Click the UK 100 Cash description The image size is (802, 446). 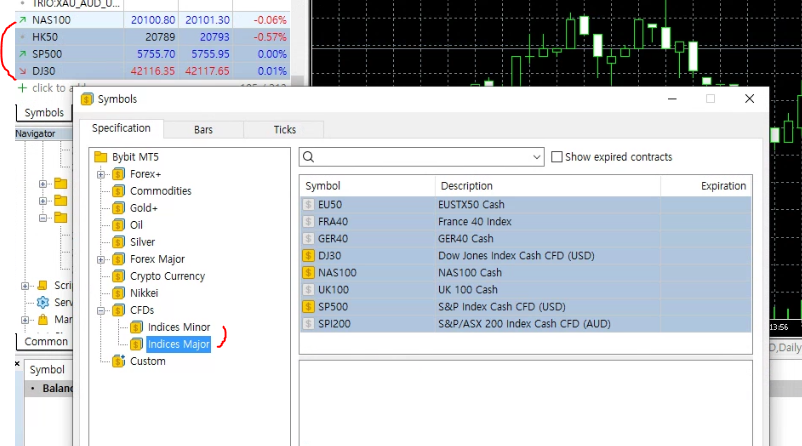pos(467,289)
